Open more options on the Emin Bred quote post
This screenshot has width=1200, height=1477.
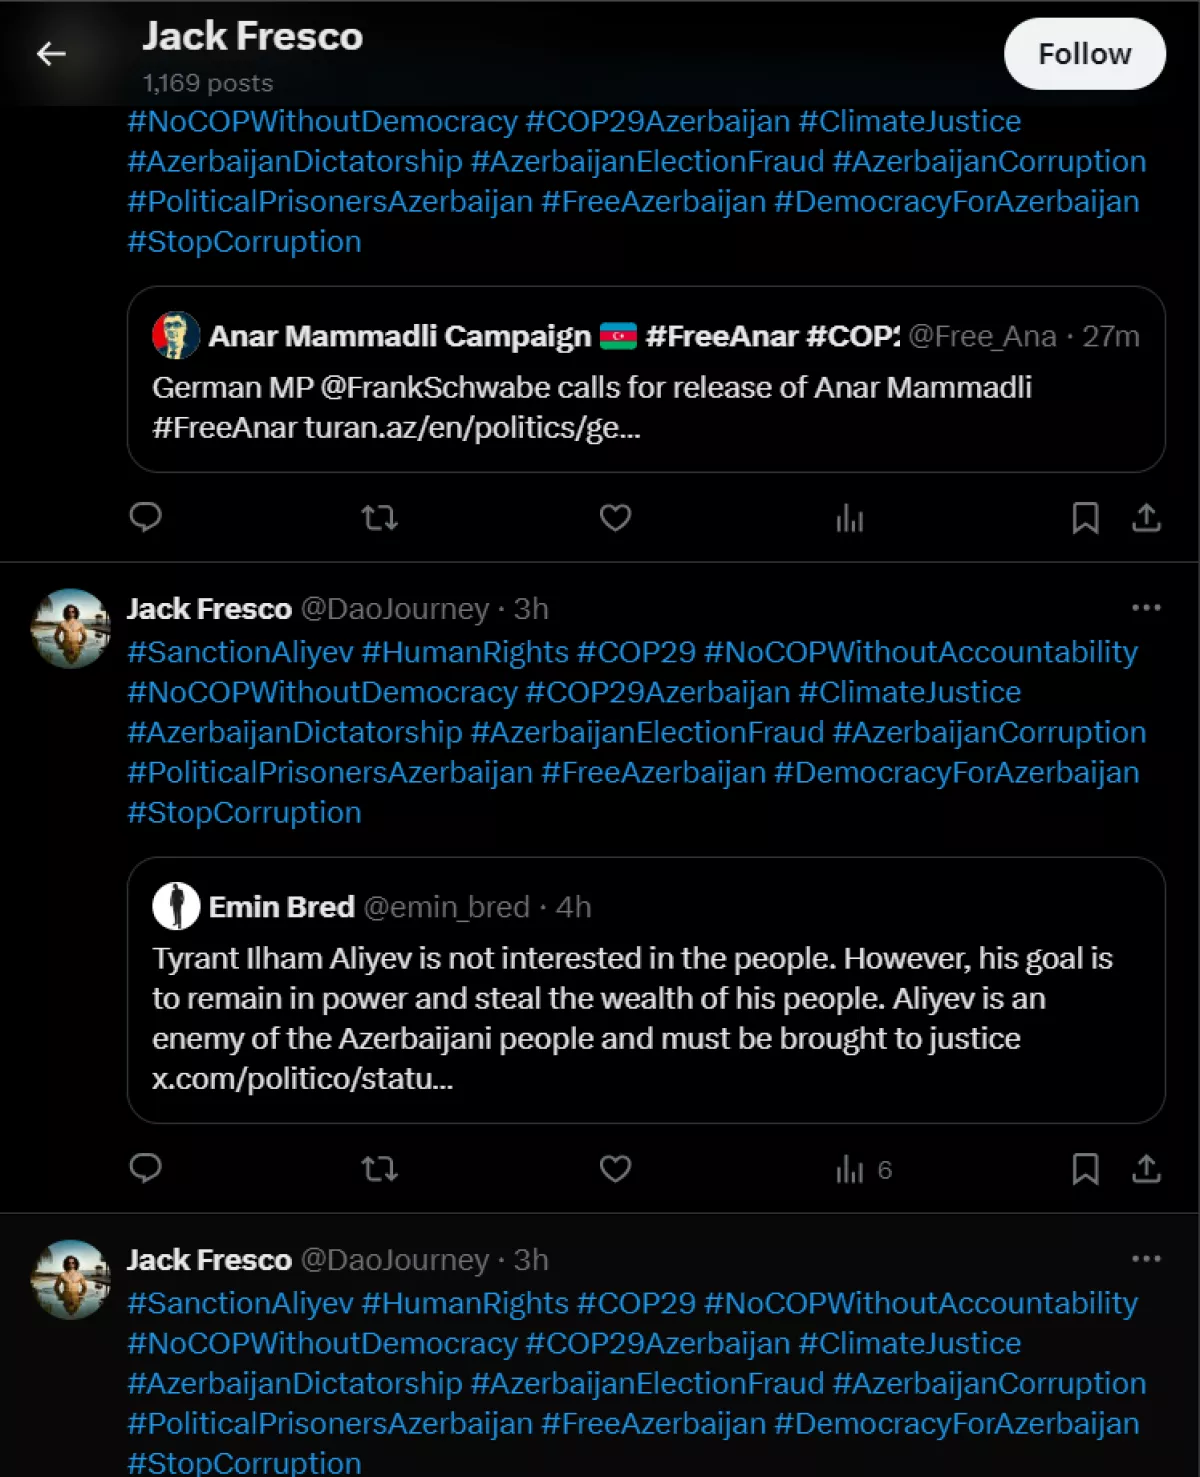1146,608
